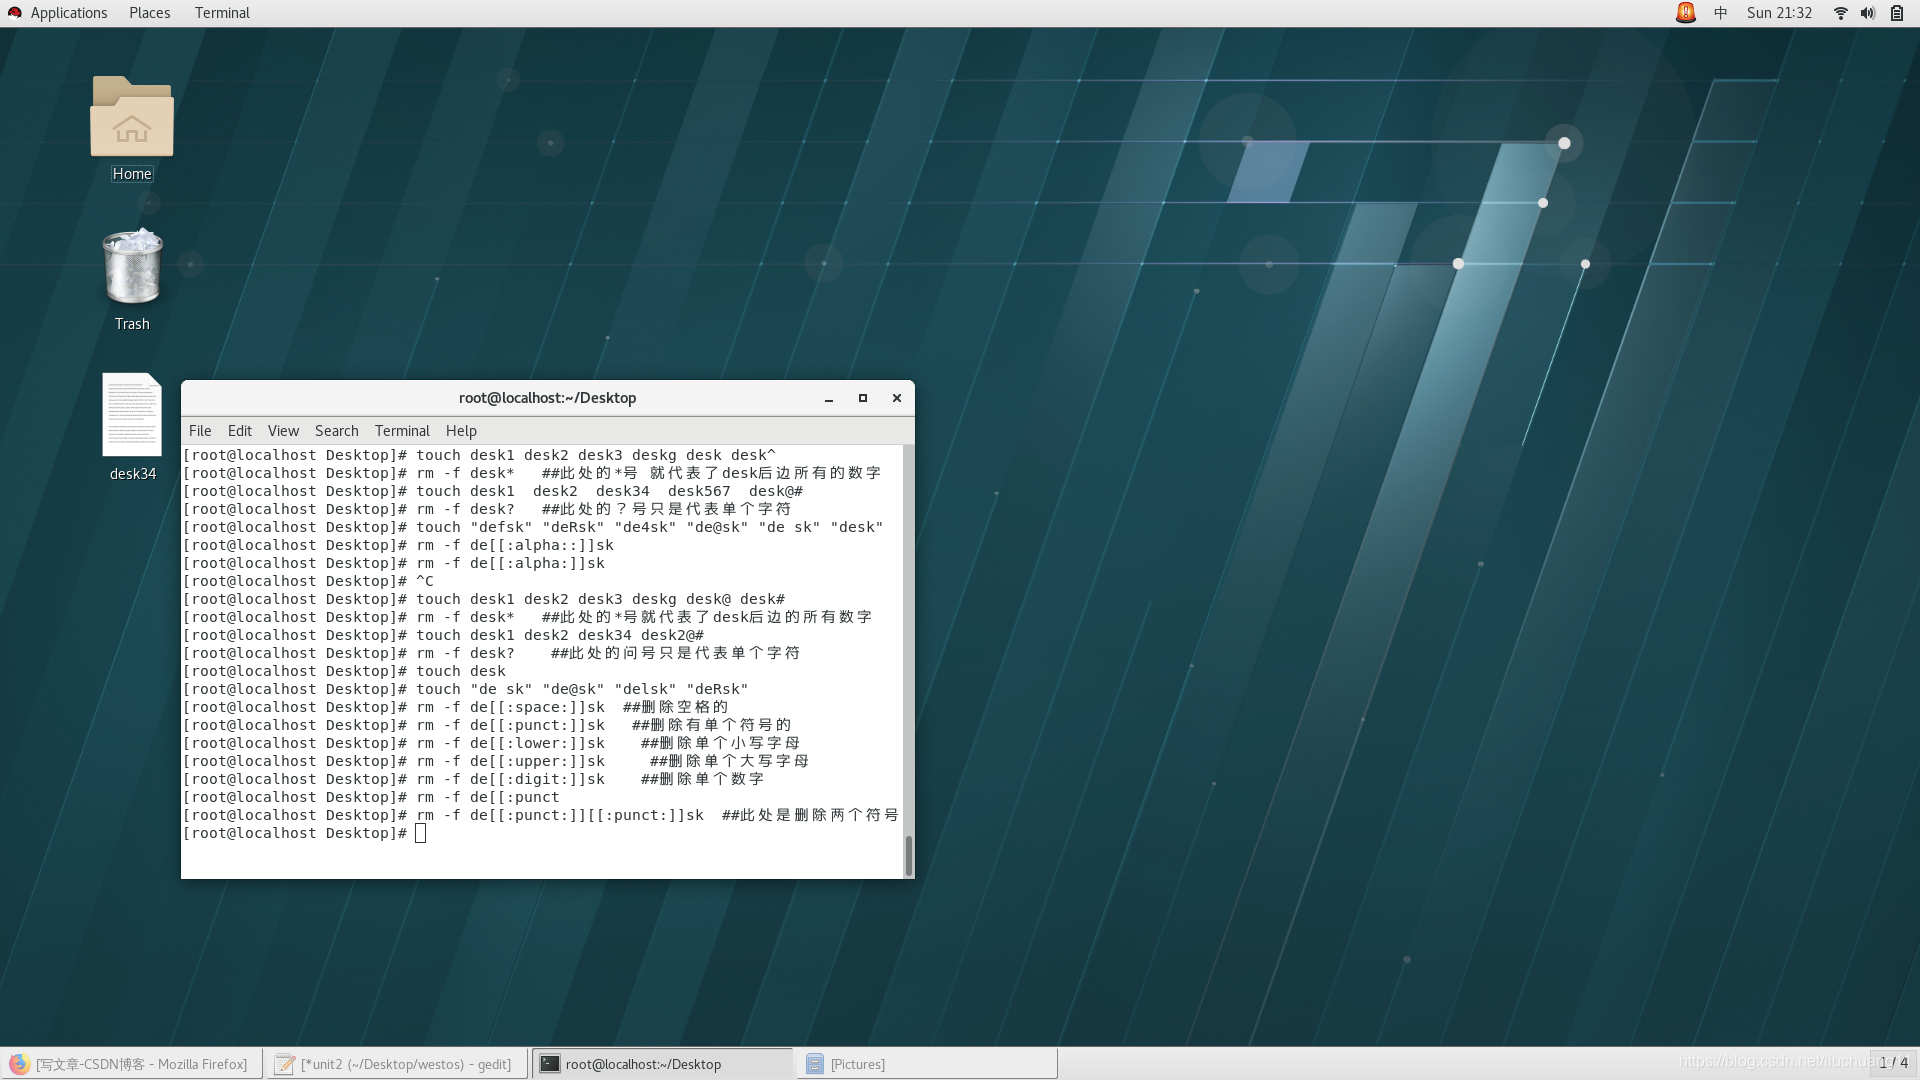Open the terminal Edit menu

click(240, 431)
